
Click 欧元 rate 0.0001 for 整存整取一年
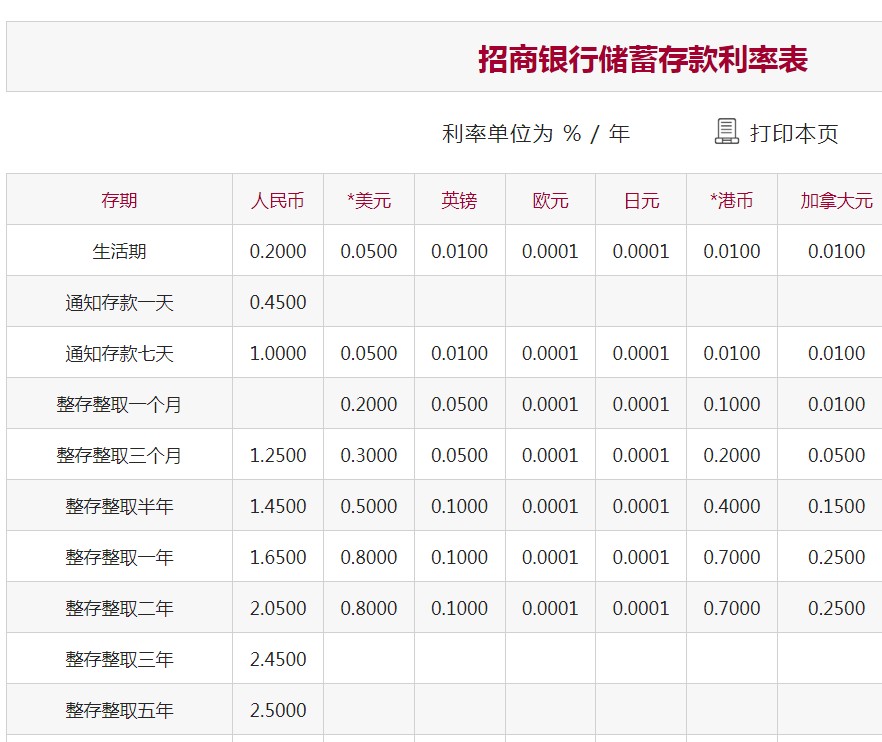pos(550,557)
